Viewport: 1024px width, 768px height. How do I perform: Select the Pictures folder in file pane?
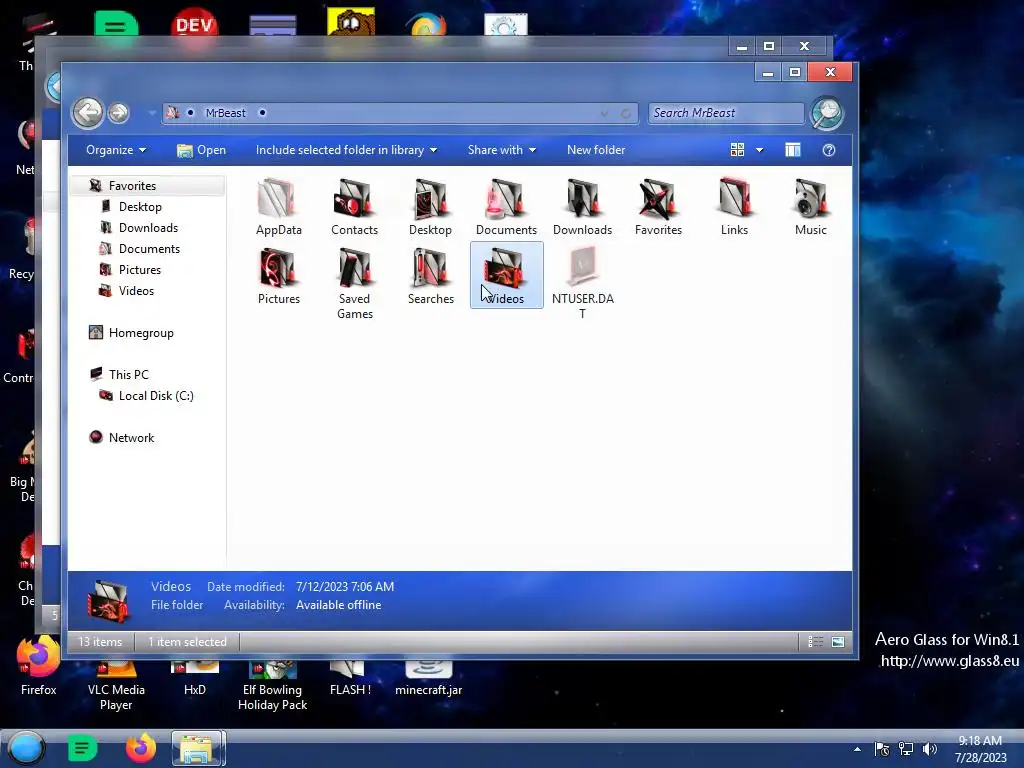(278, 276)
